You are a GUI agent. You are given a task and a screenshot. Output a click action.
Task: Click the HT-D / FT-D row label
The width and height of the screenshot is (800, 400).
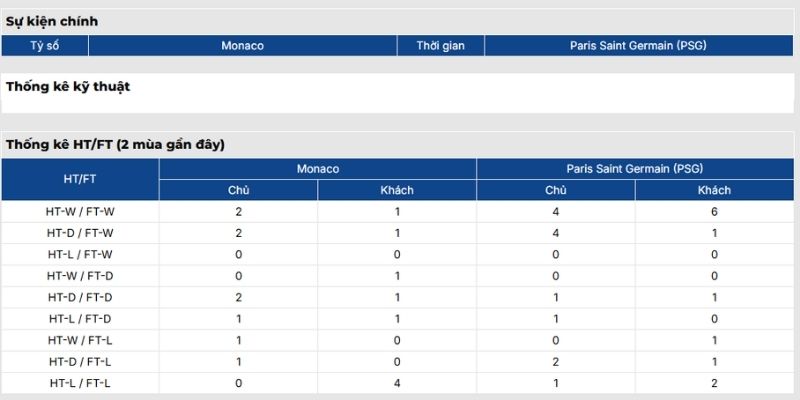[x=80, y=297]
